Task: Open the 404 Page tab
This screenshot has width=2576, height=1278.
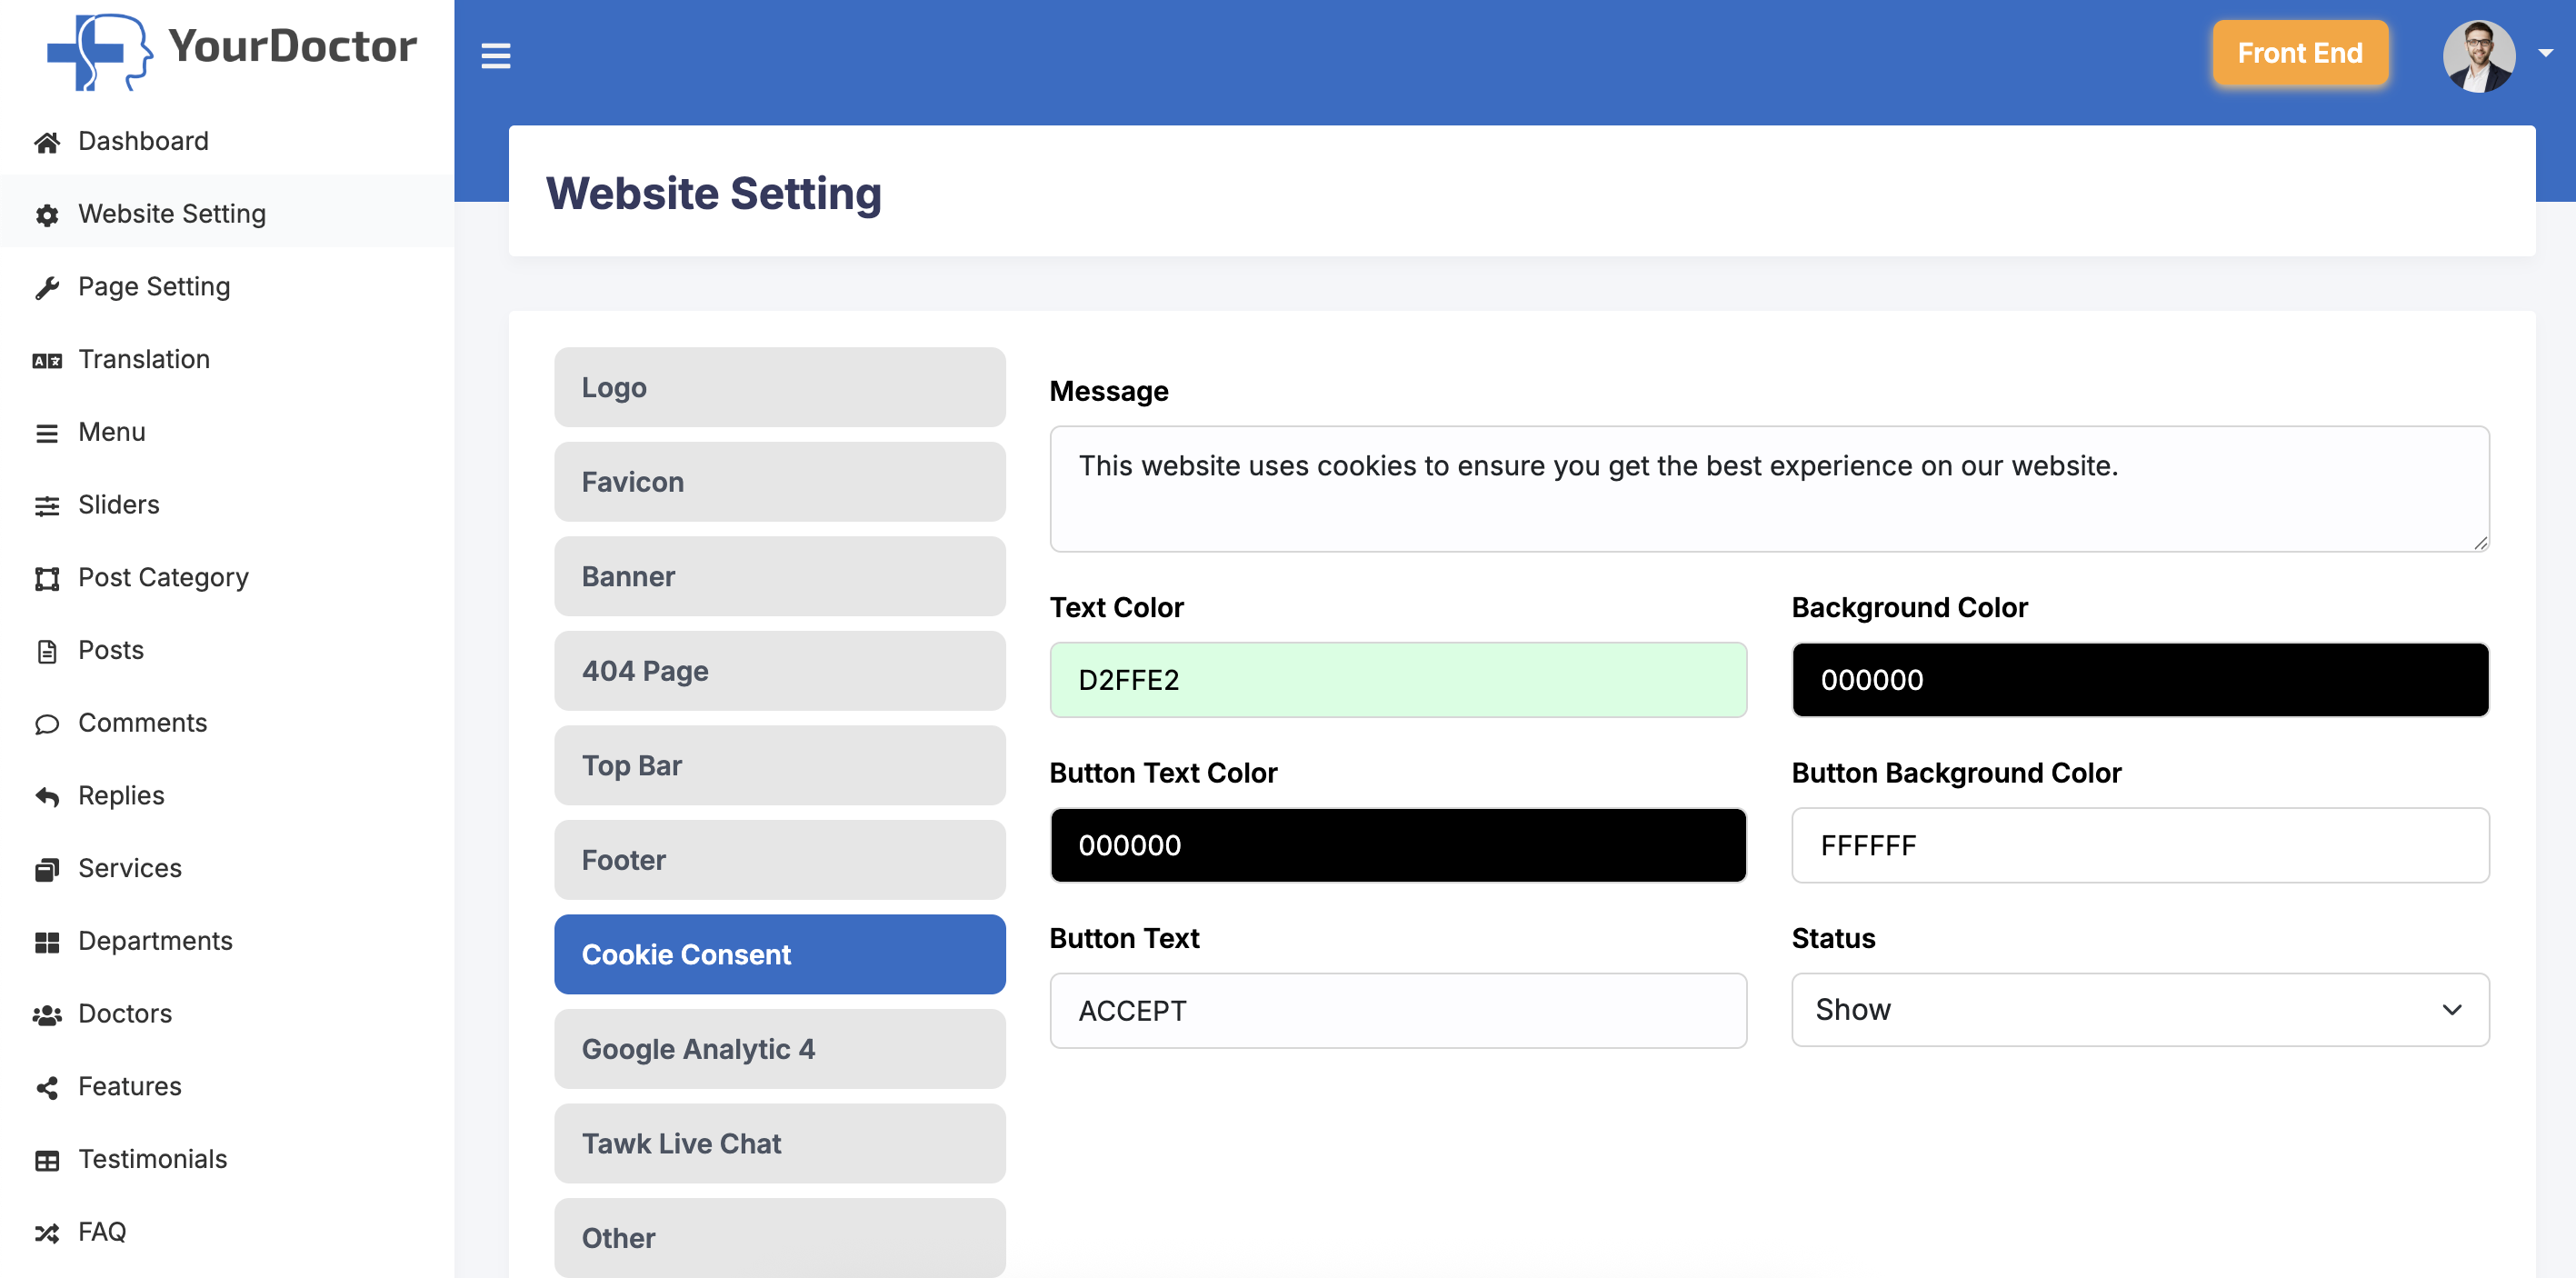Action: click(780, 671)
